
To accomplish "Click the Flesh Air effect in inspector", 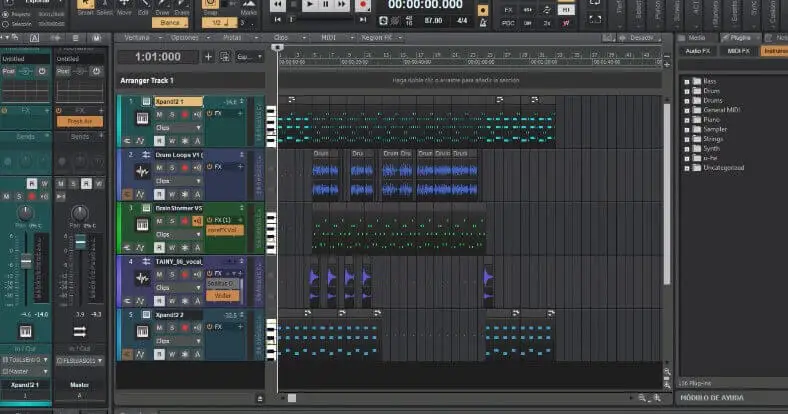I will 79,122.
